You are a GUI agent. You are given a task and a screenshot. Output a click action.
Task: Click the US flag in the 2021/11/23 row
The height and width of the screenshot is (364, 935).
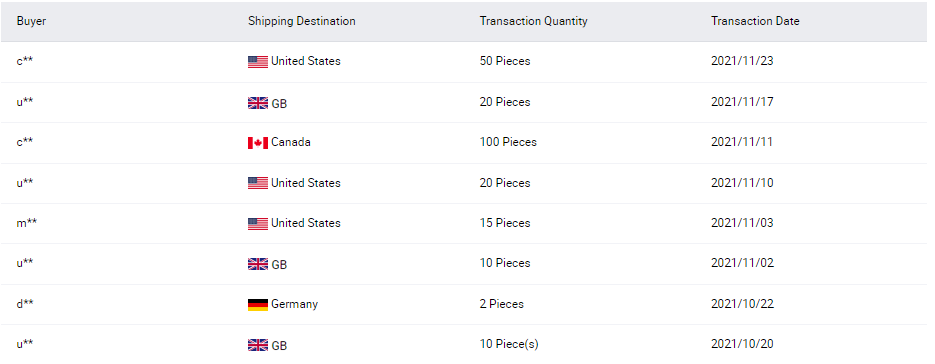[x=258, y=61]
